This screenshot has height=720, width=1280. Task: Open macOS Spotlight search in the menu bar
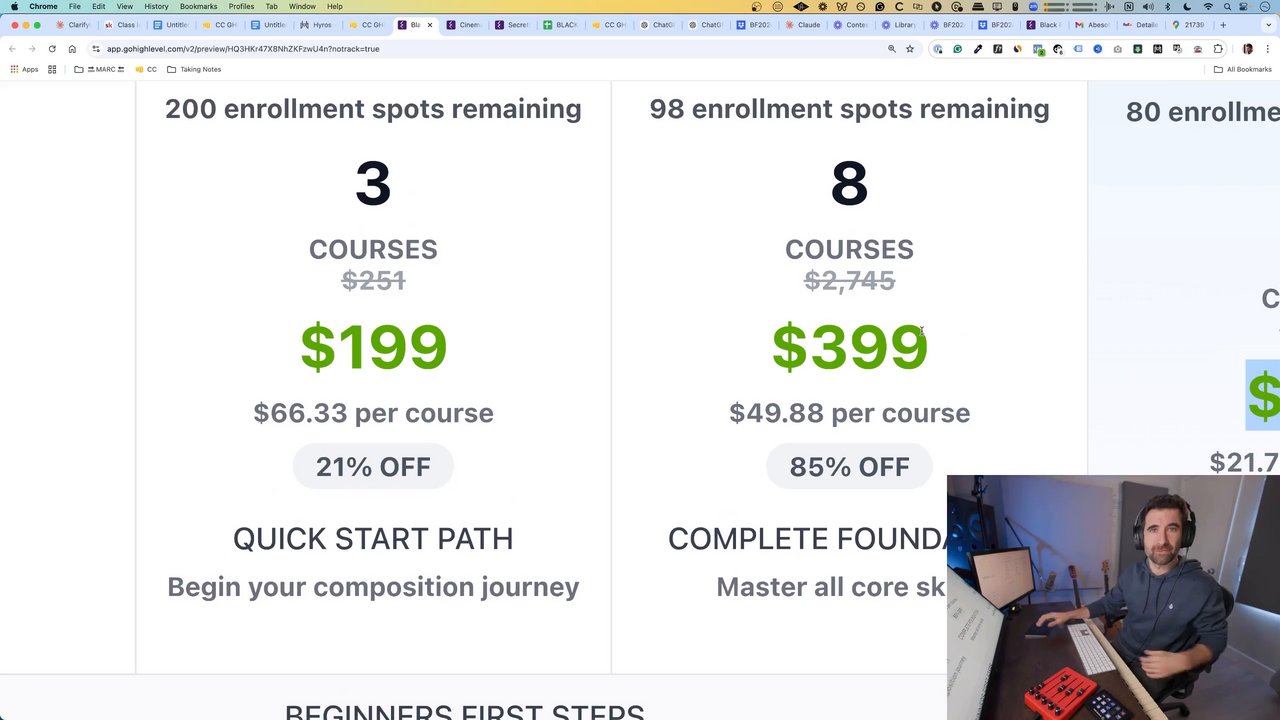pyautogui.click(x=1227, y=6)
